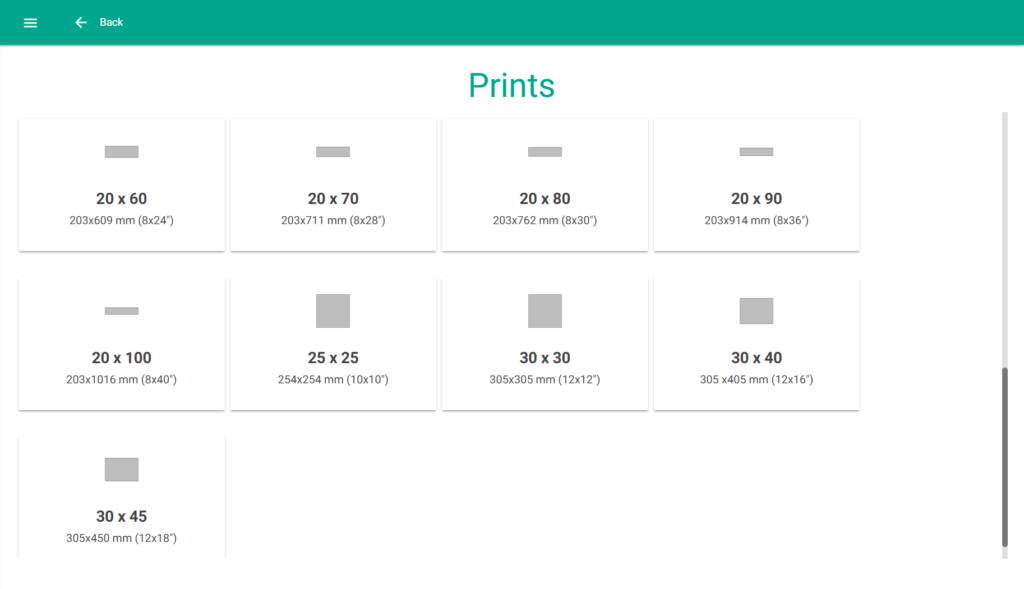Select the 20 x 90 print title

click(x=756, y=199)
